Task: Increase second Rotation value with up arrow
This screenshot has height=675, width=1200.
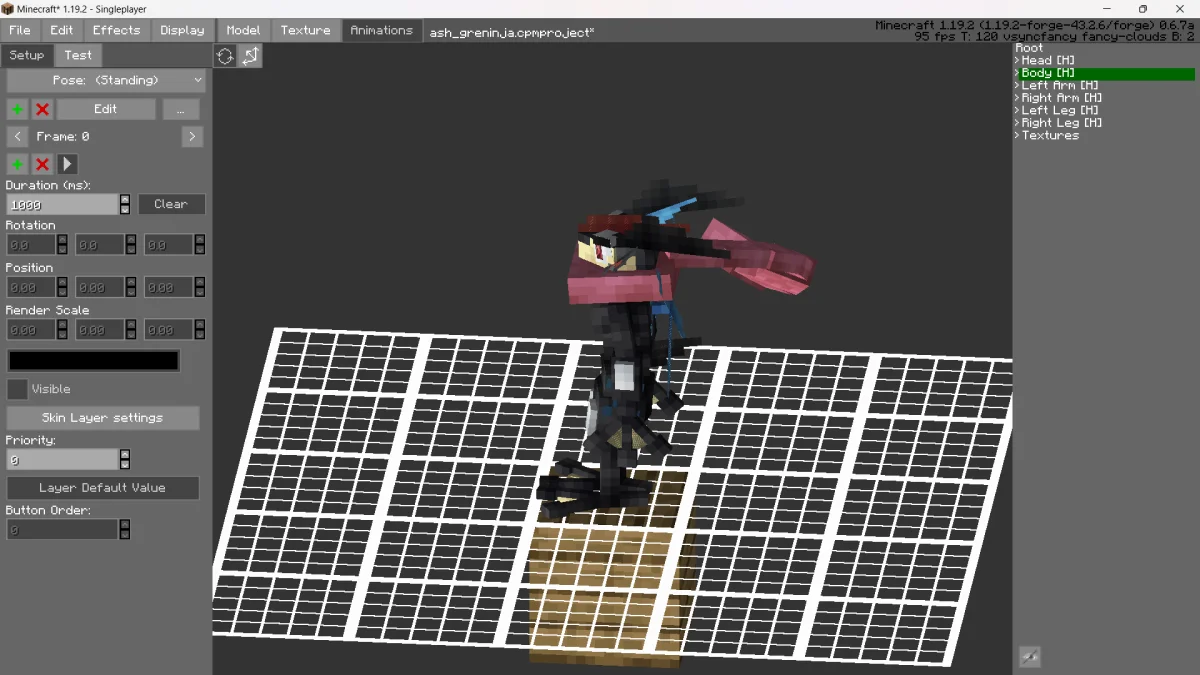Action: point(131,239)
